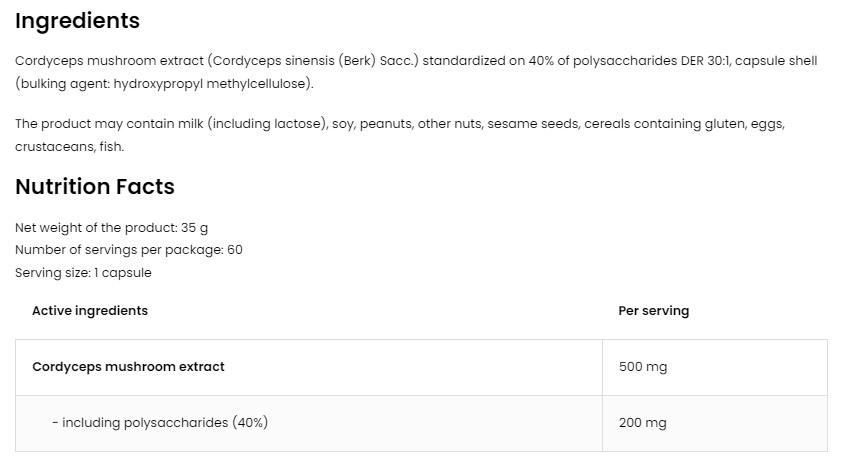Click the hydroxypropyl methylcellulose text
The image size is (842, 468).
209,84
